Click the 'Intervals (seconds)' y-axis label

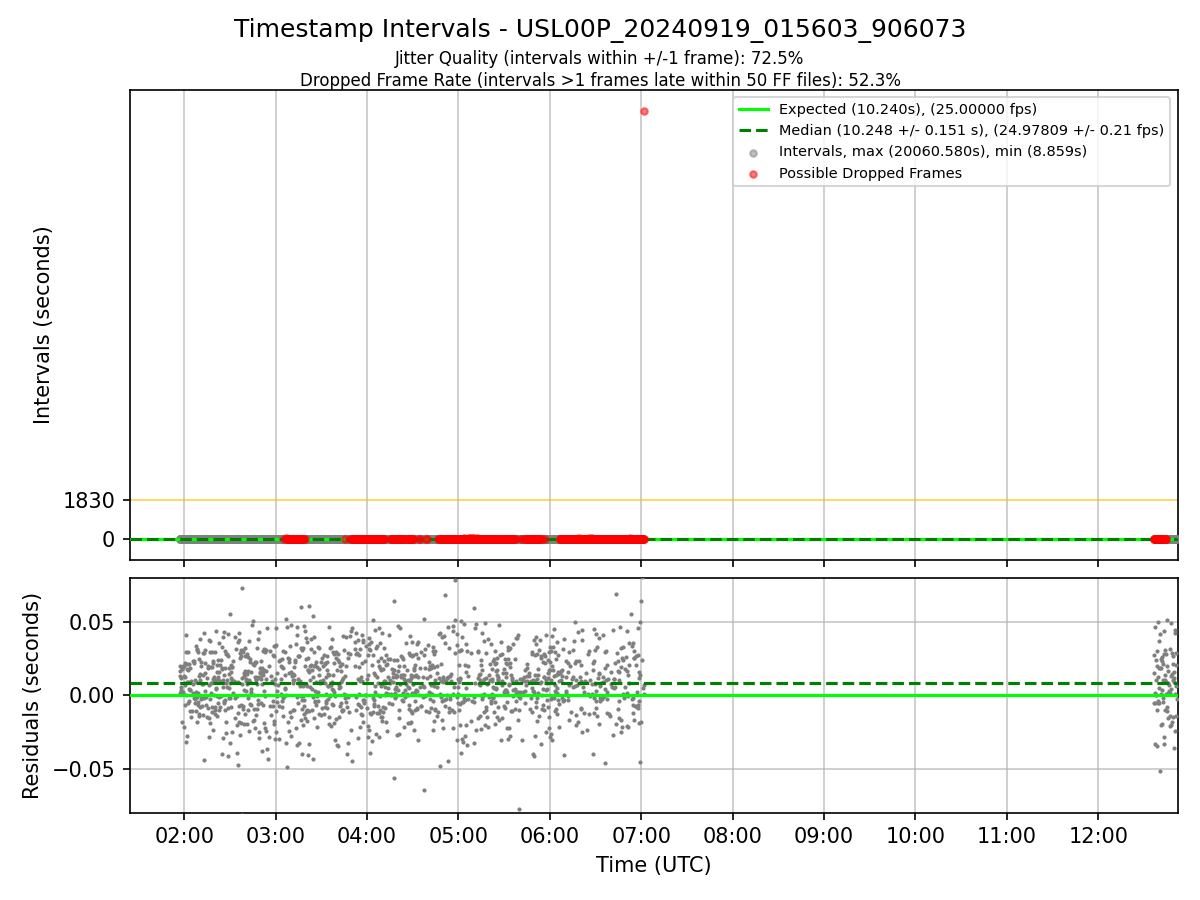click(x=42, y=325)
